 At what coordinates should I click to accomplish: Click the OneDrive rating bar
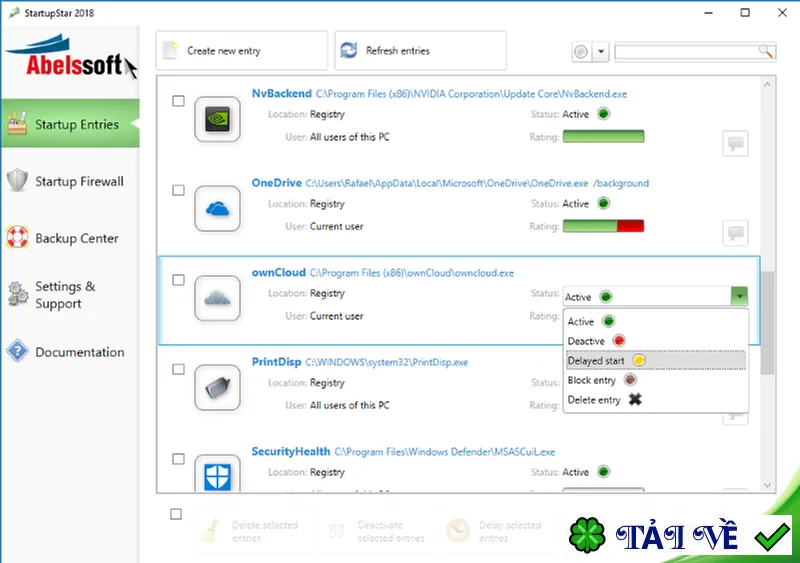(603, 226)
